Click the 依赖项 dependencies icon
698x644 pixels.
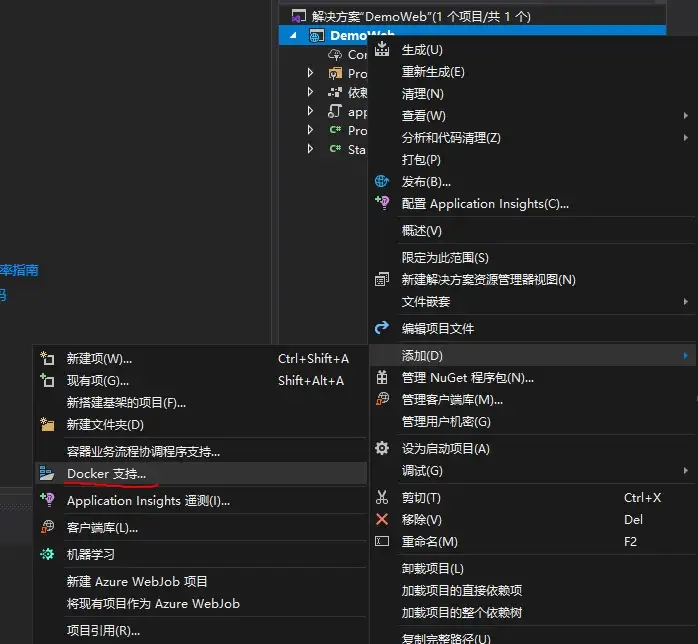tap(335, 92)
